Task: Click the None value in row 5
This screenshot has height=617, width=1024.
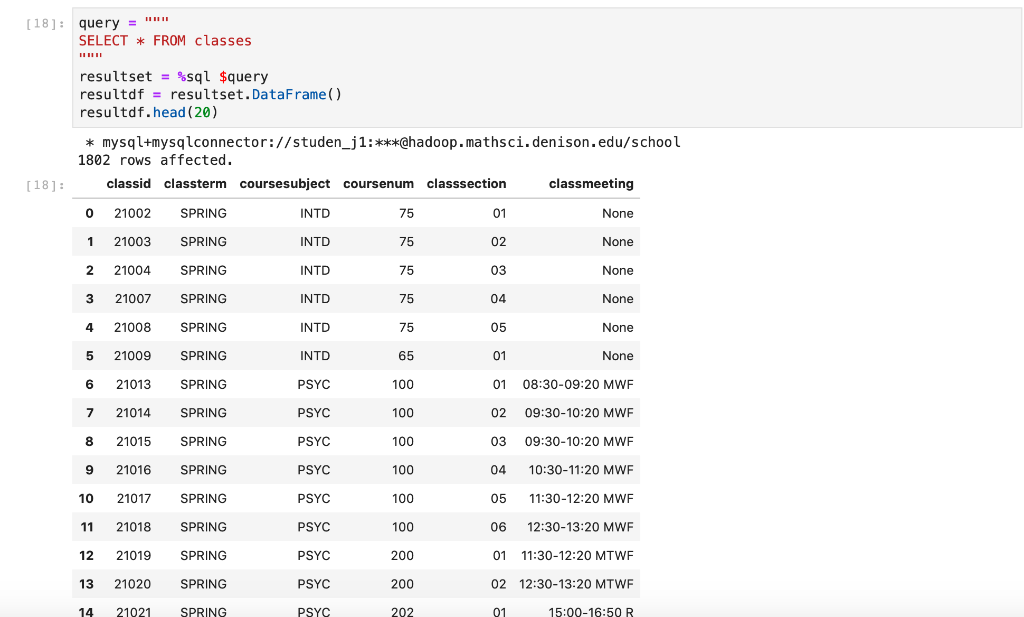Action: (x=618, y=356)
